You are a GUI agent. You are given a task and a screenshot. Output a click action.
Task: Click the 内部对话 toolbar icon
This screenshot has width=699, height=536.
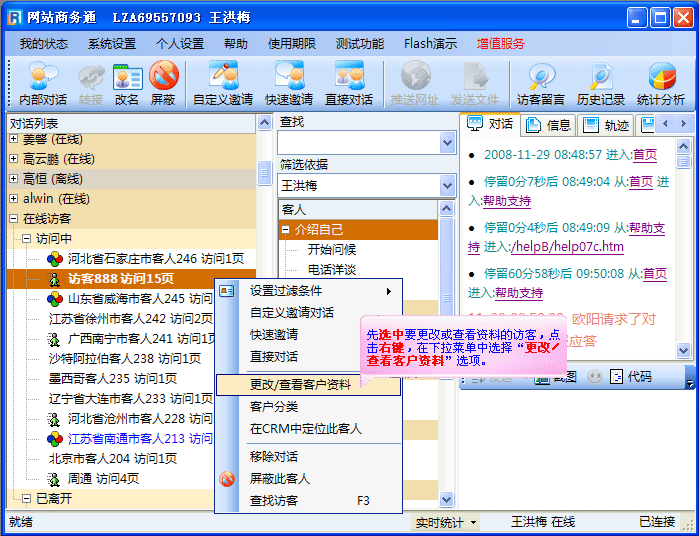(43, 78)
